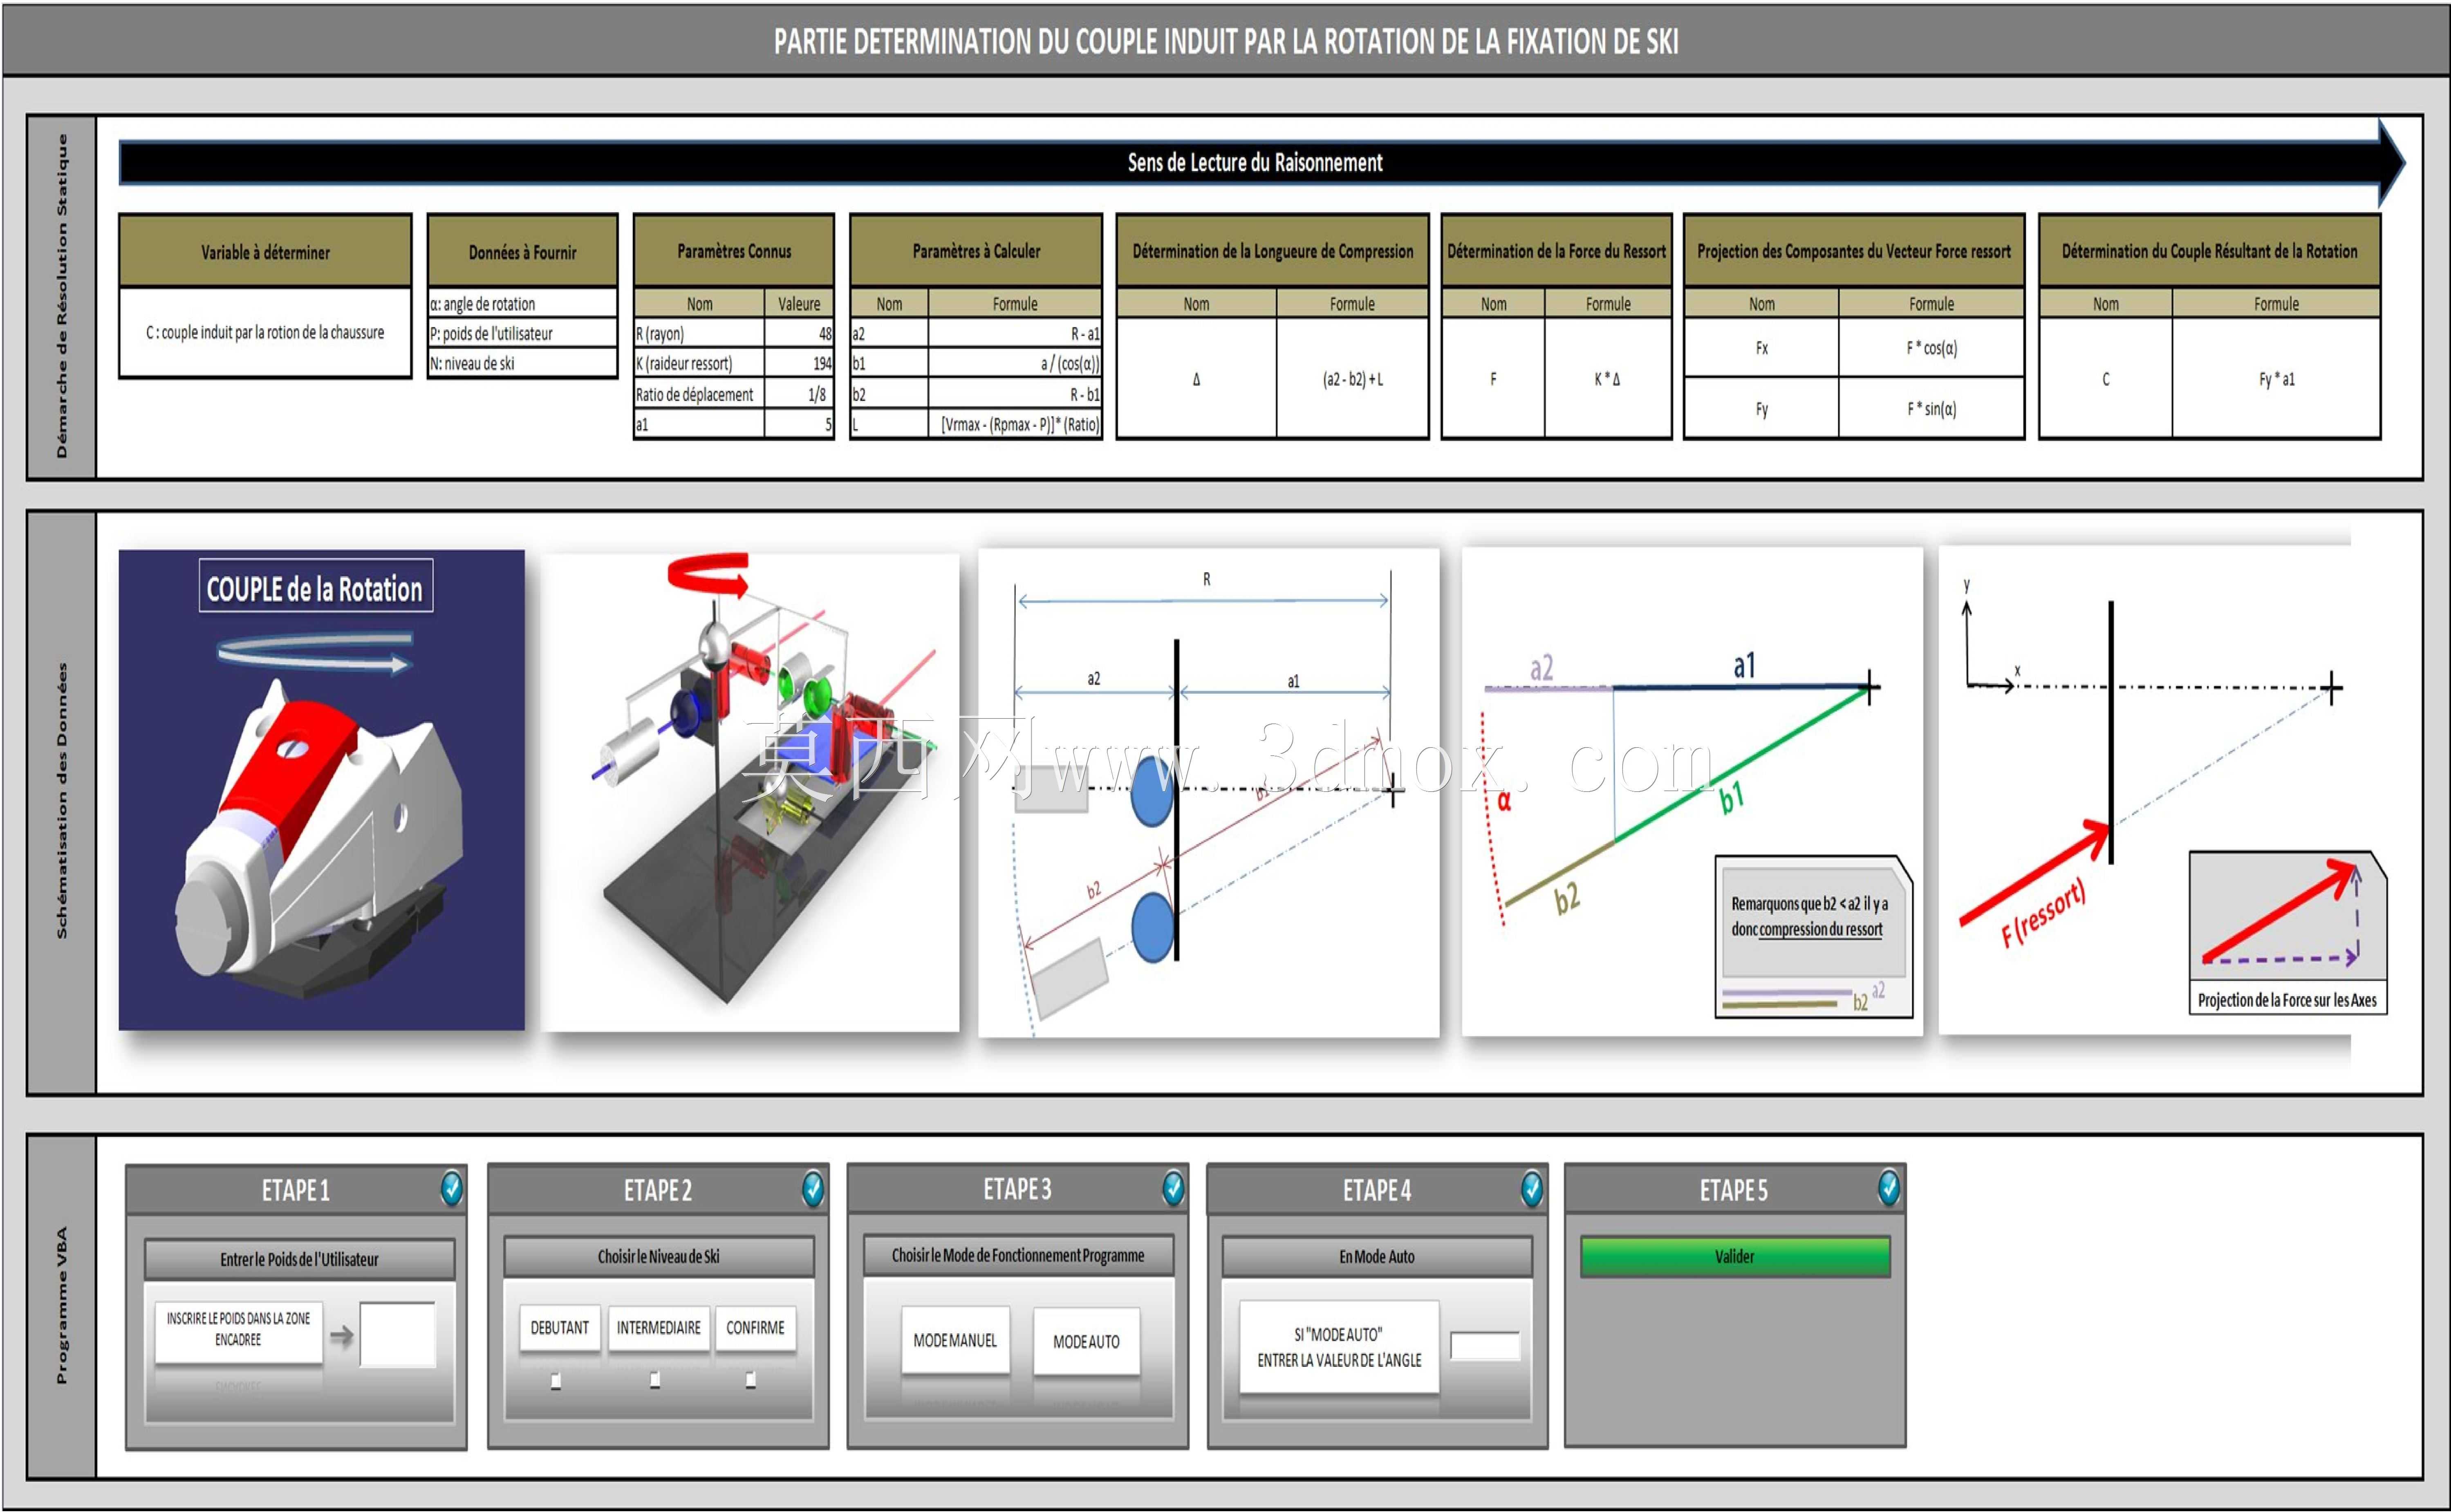Click the ETAPE 5 blue checkmark icon

[1889, 1188]
